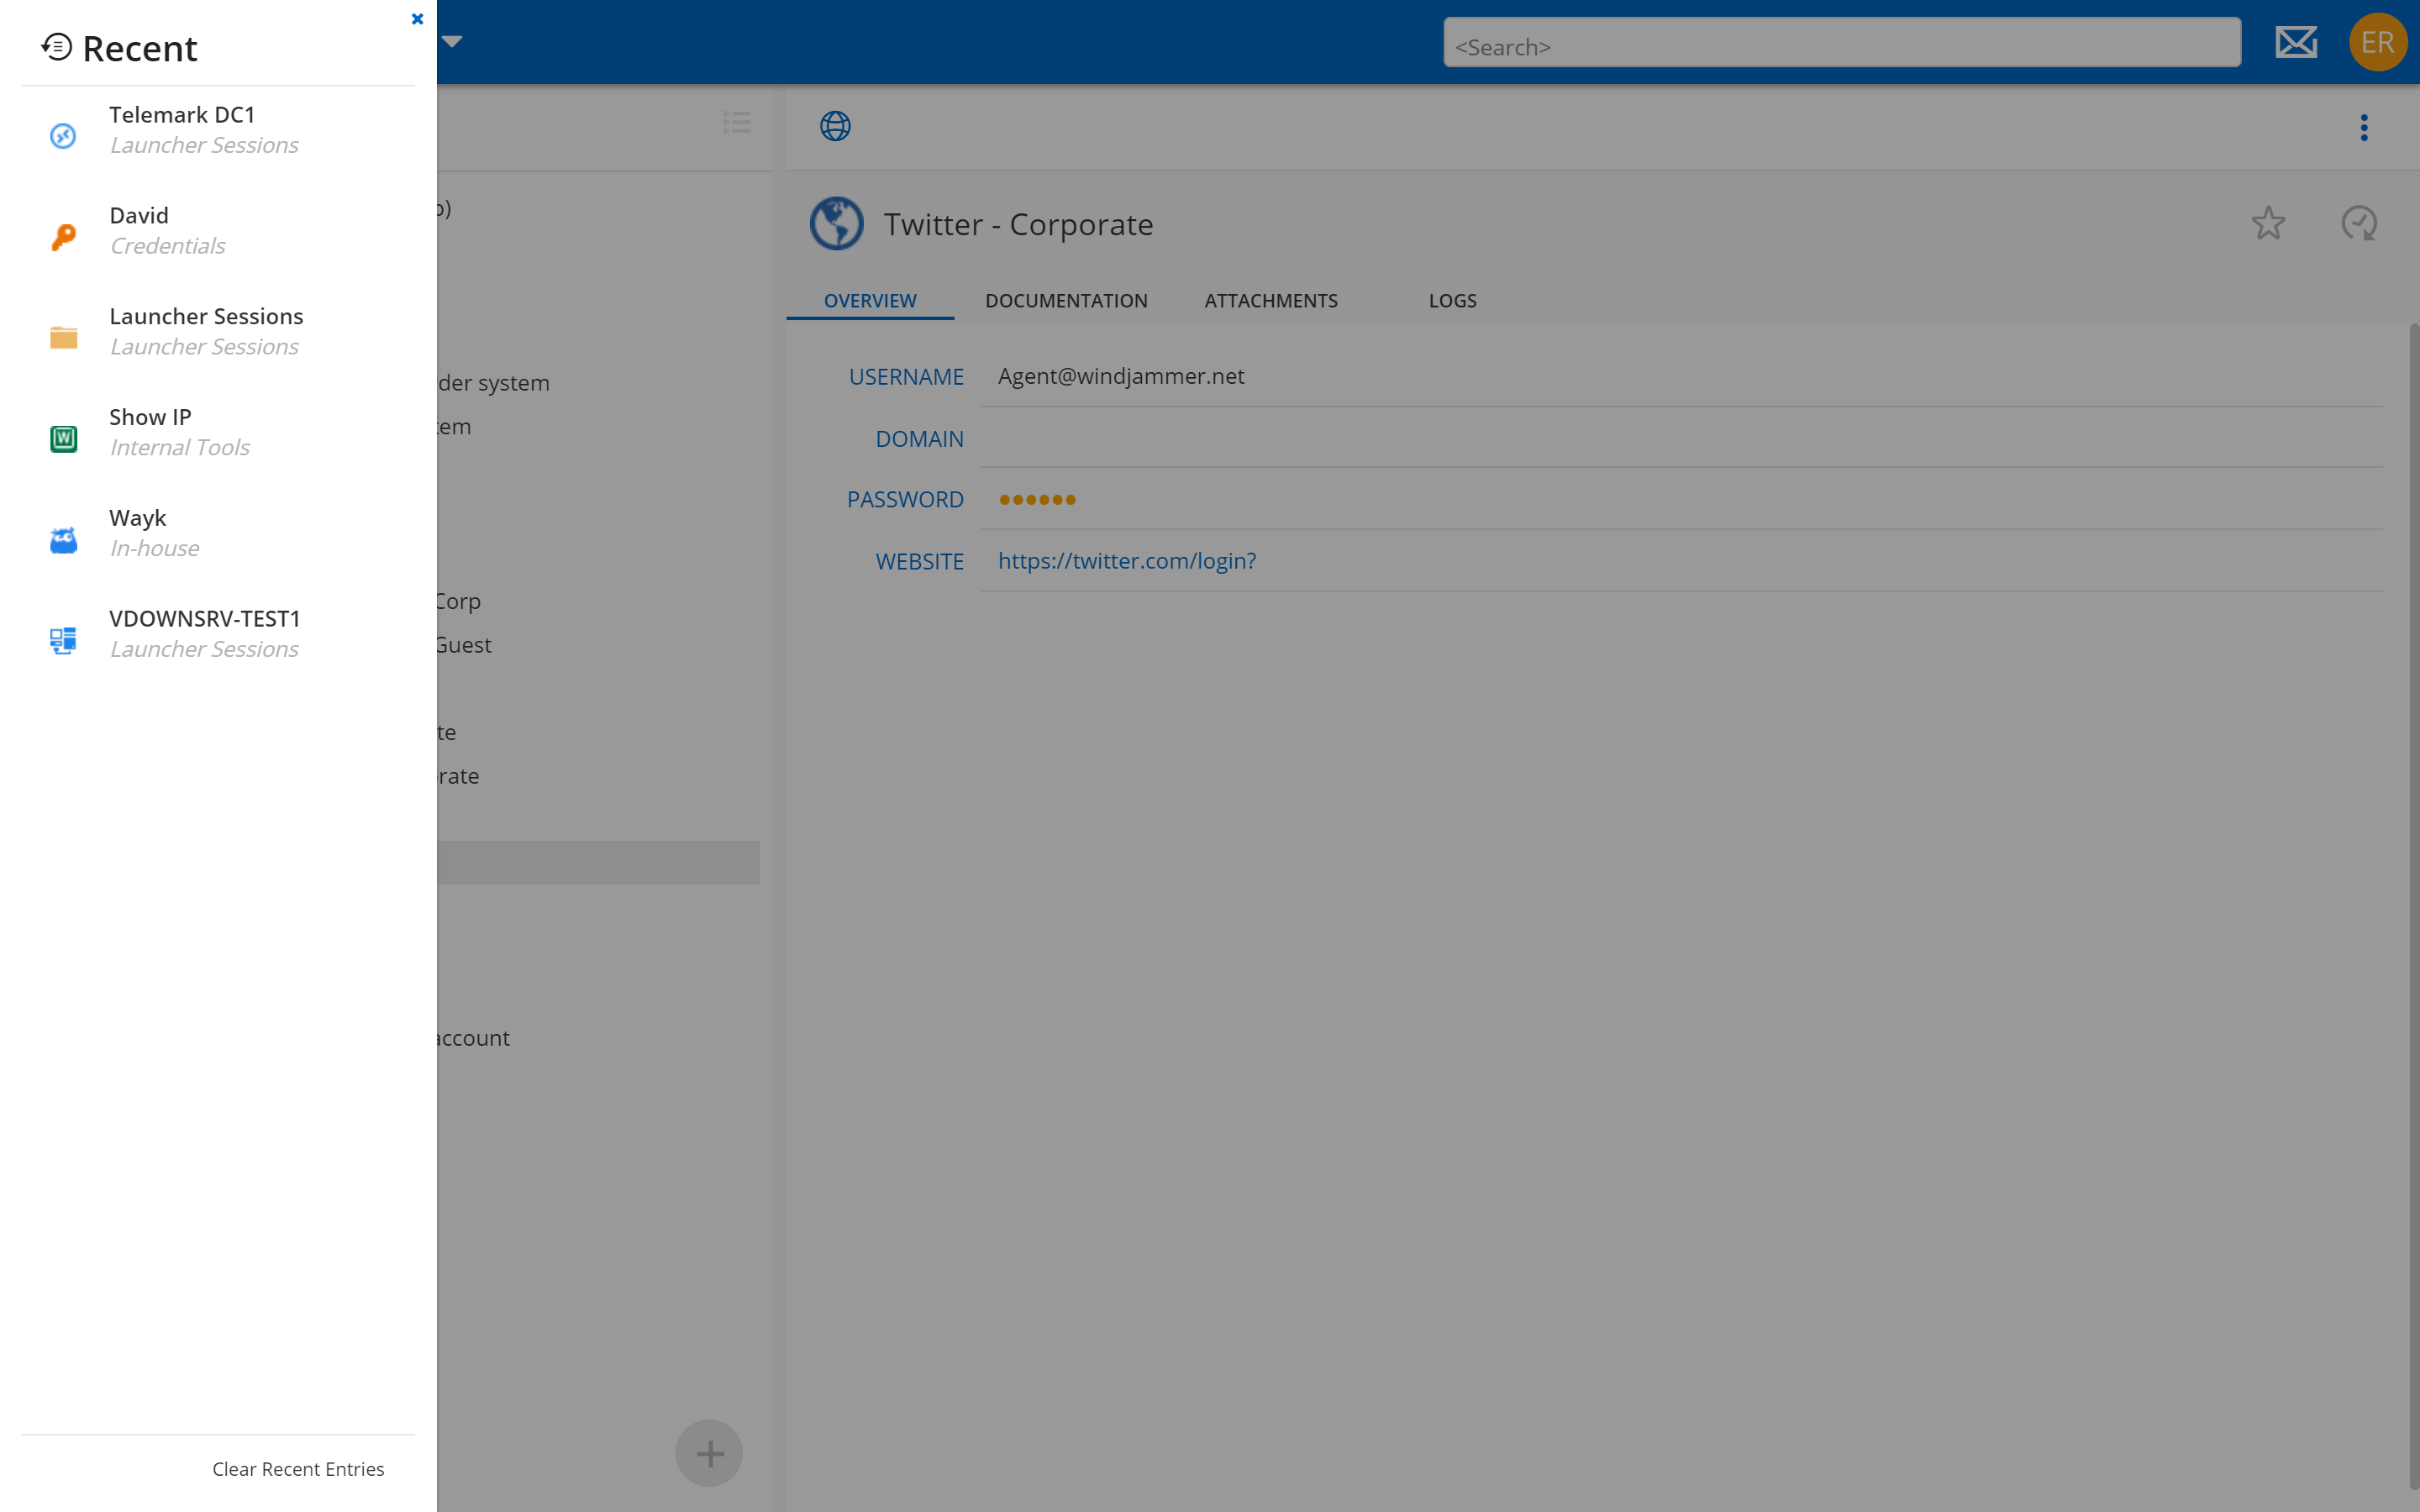Click the 'Launcher Sessions' subtitle under Telemark DC1
This screenshot has height=1512, width=2420.
204,146
